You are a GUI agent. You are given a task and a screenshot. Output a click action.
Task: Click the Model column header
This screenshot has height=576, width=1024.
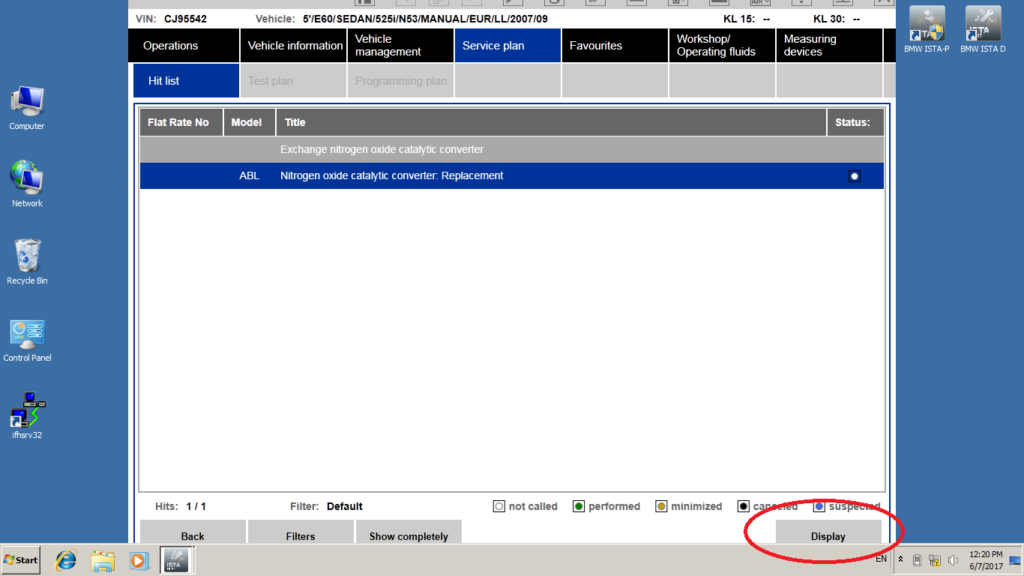tap(249, 122)
